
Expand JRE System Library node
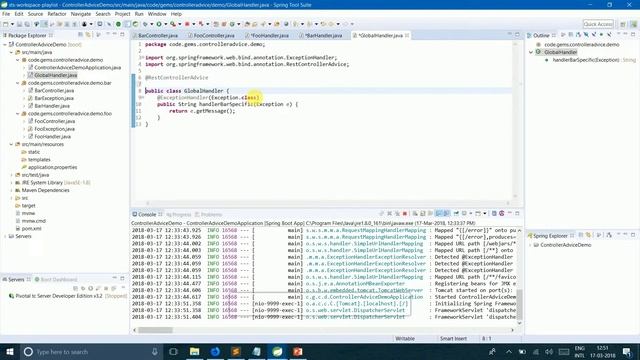coord(11,182)
